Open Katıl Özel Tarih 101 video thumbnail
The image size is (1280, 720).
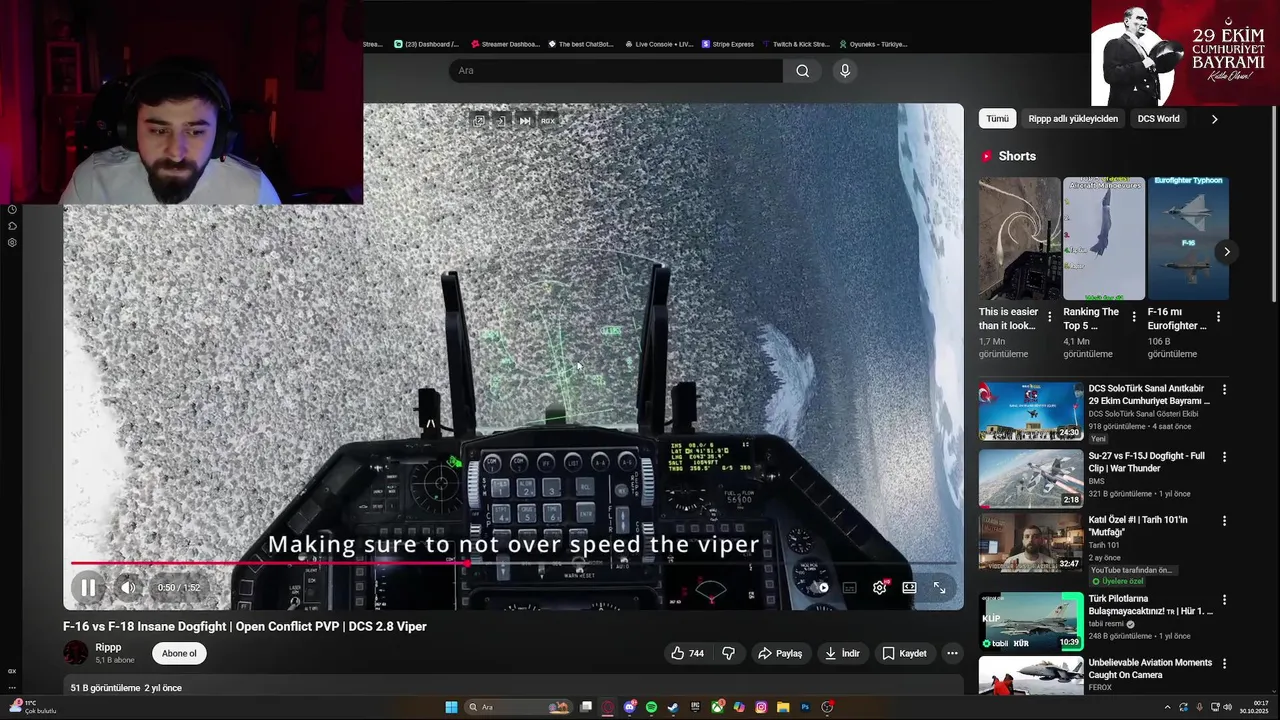(x=1031, y=543)
